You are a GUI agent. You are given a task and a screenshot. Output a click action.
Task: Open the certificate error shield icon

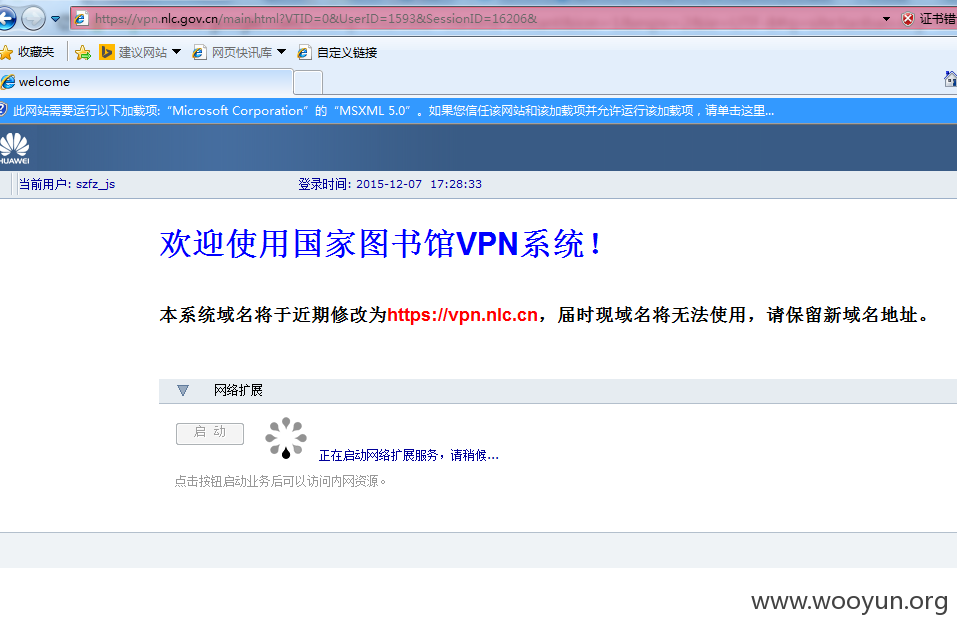point(908,19)
